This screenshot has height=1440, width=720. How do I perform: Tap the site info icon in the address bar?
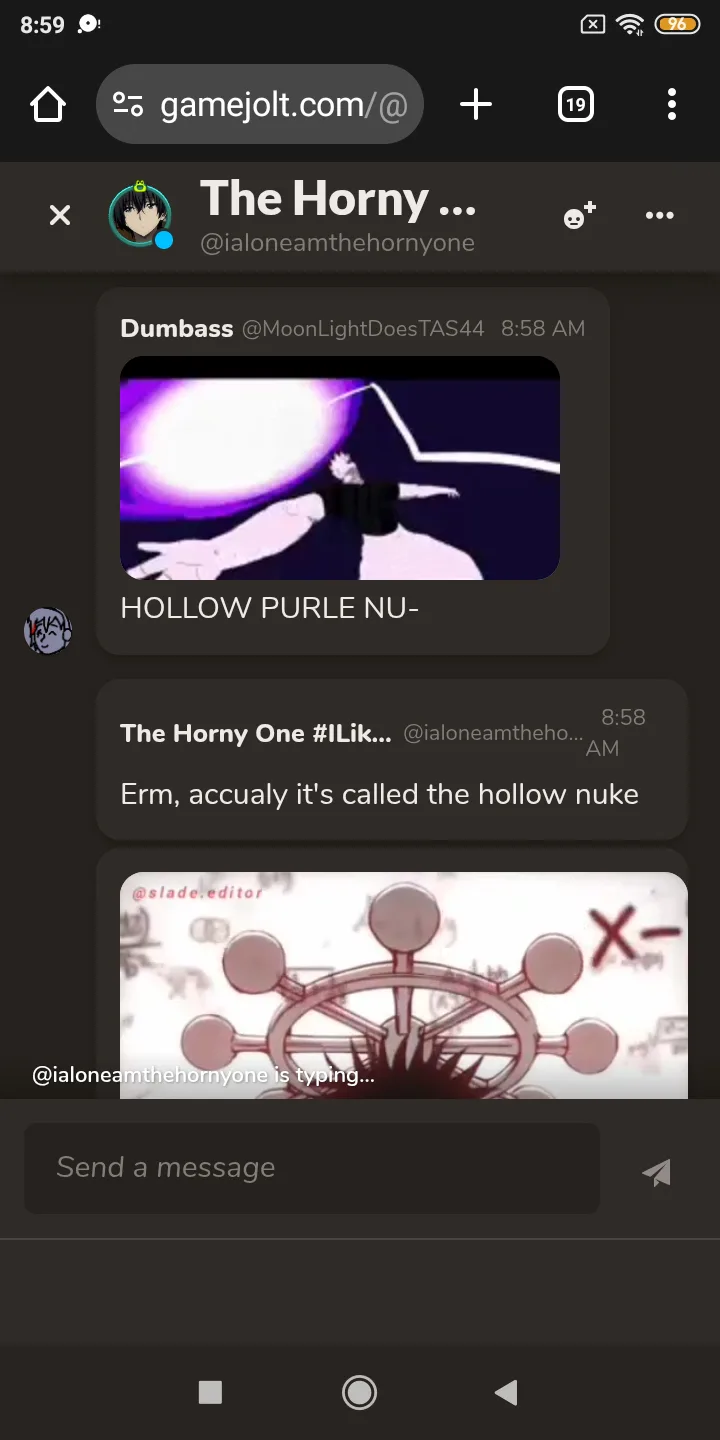(x=128, y=104)
